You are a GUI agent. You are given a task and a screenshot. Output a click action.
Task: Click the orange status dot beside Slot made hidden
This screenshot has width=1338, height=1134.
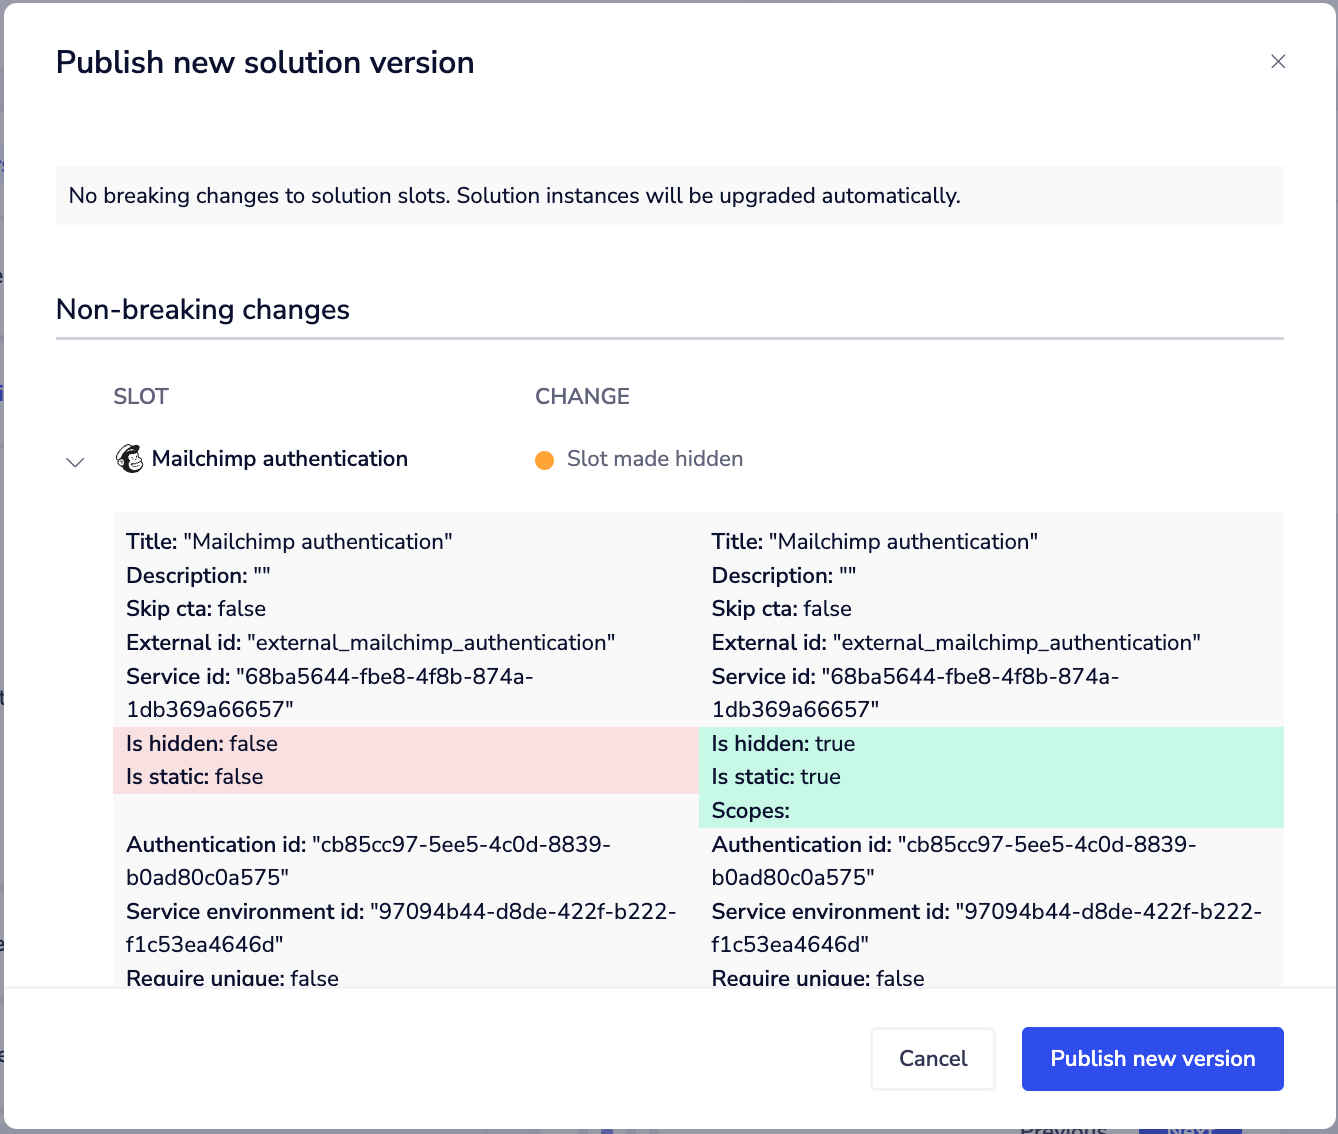[x=545, y=460]
